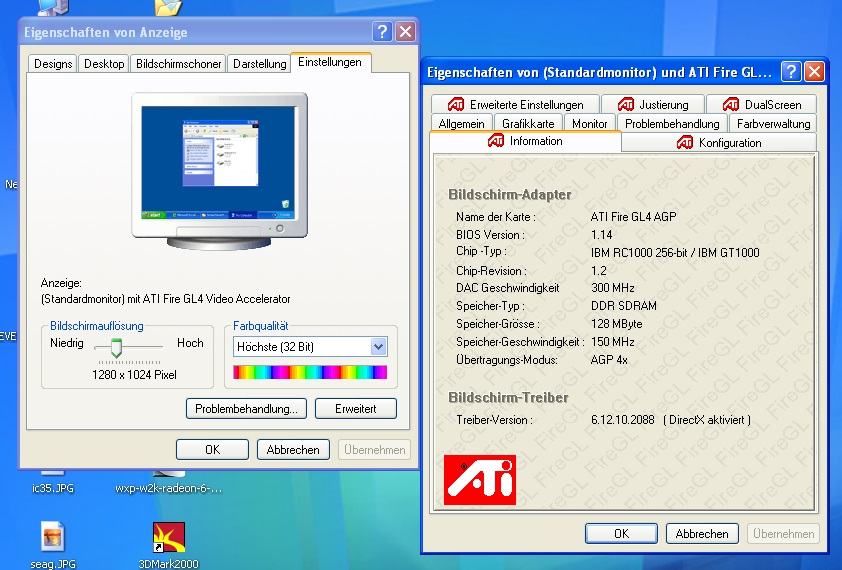Open the Desktop tab

(x=104, y=63)
